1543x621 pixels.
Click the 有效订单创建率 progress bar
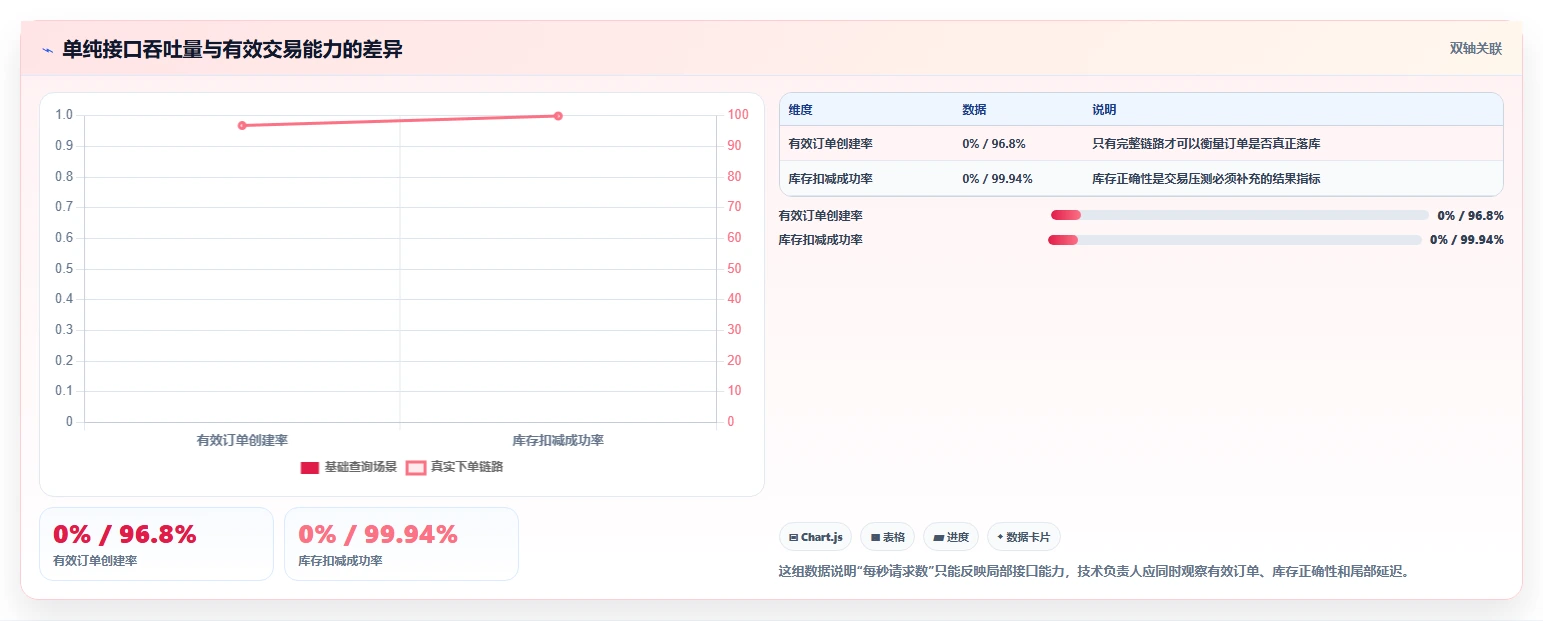(1239, 215)
